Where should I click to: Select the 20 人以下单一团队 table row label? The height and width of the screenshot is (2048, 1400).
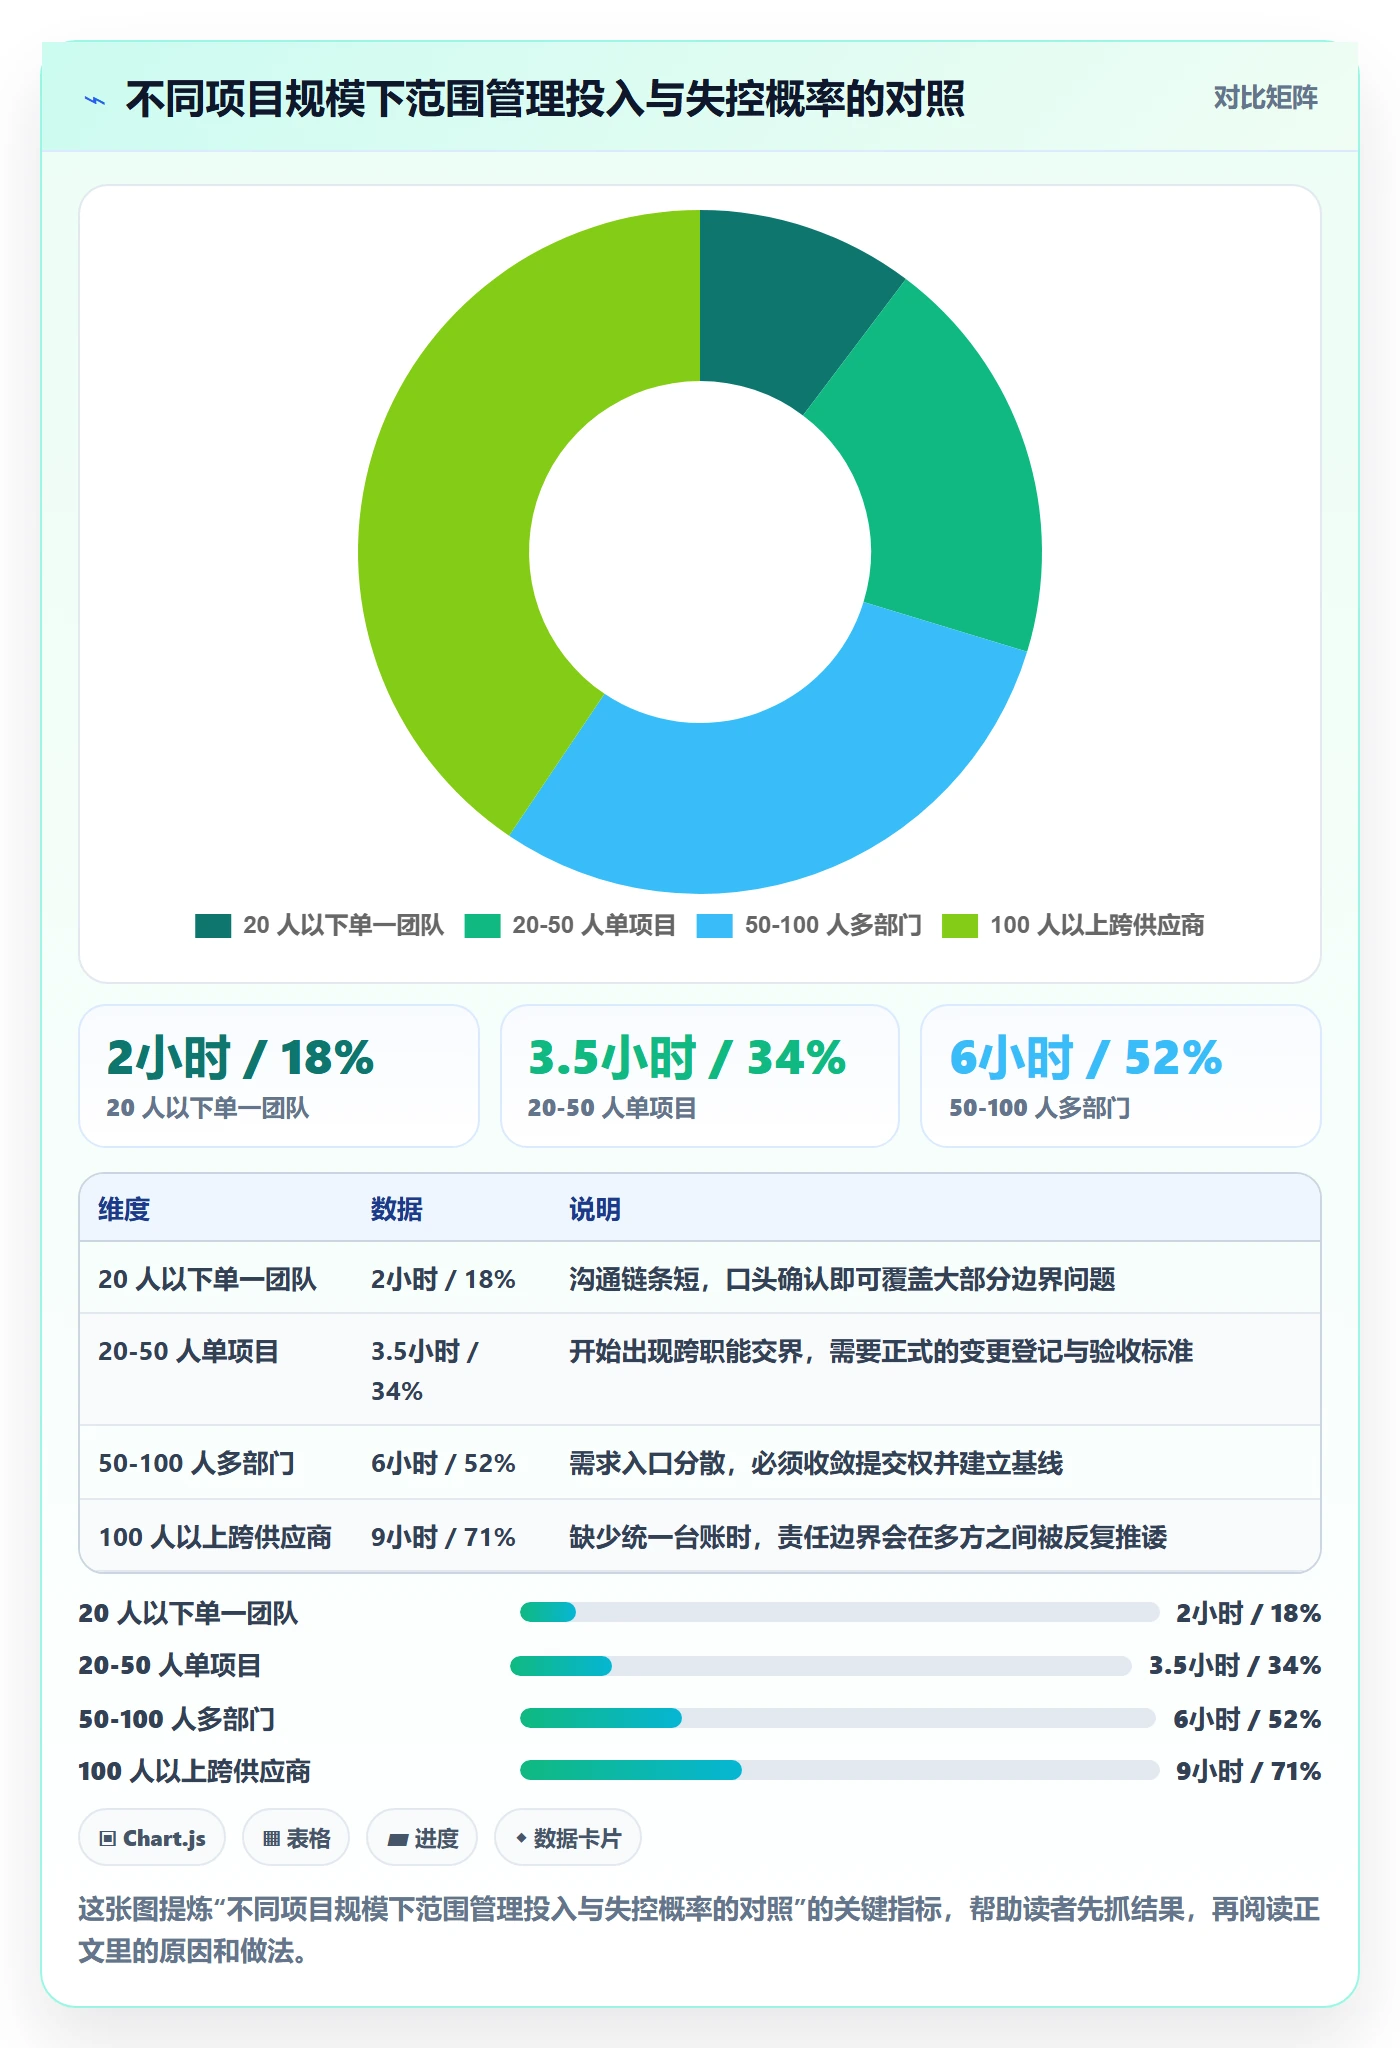pyautogui.click(x=207, y=1279)
